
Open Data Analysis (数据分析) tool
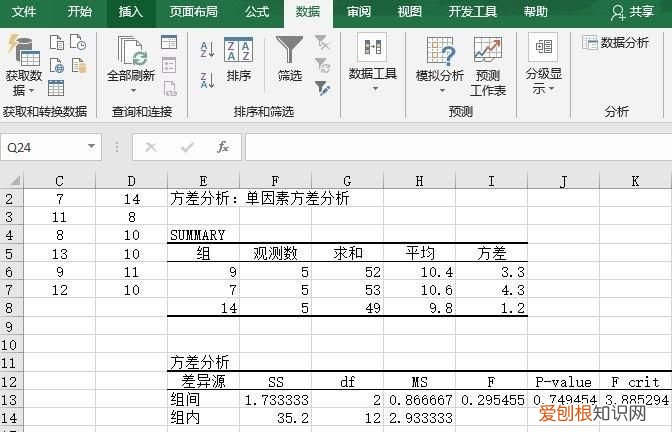615,42
